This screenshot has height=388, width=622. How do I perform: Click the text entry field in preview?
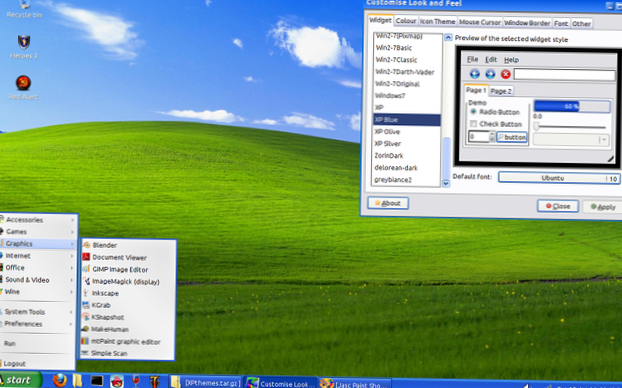coord(564,75)
